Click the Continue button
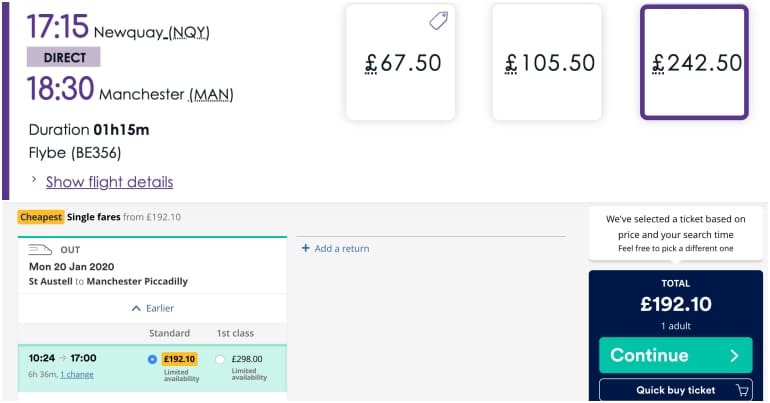Screen dimensions: 770x403 [676, 355]
